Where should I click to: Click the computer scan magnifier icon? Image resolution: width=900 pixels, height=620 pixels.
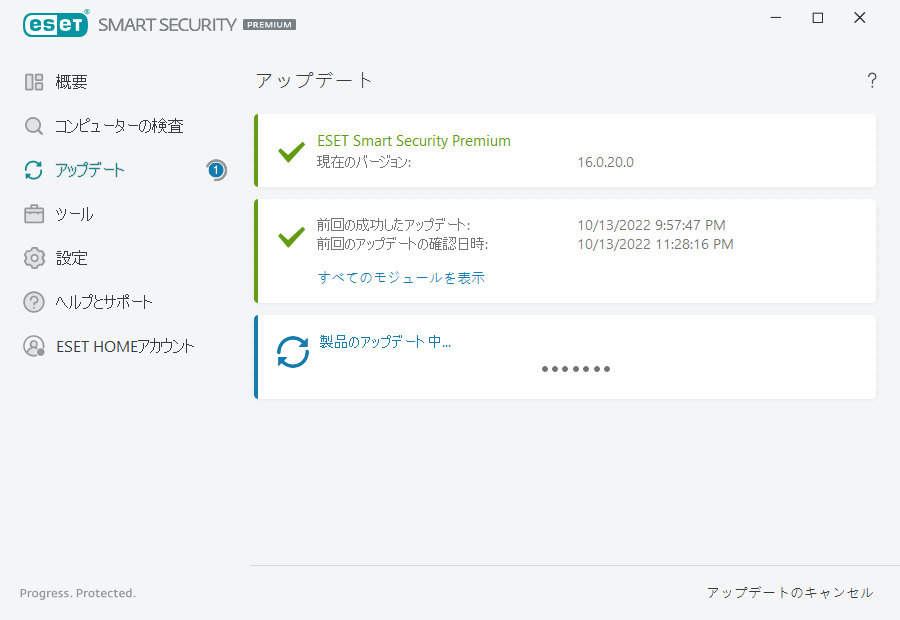(34, 126)
